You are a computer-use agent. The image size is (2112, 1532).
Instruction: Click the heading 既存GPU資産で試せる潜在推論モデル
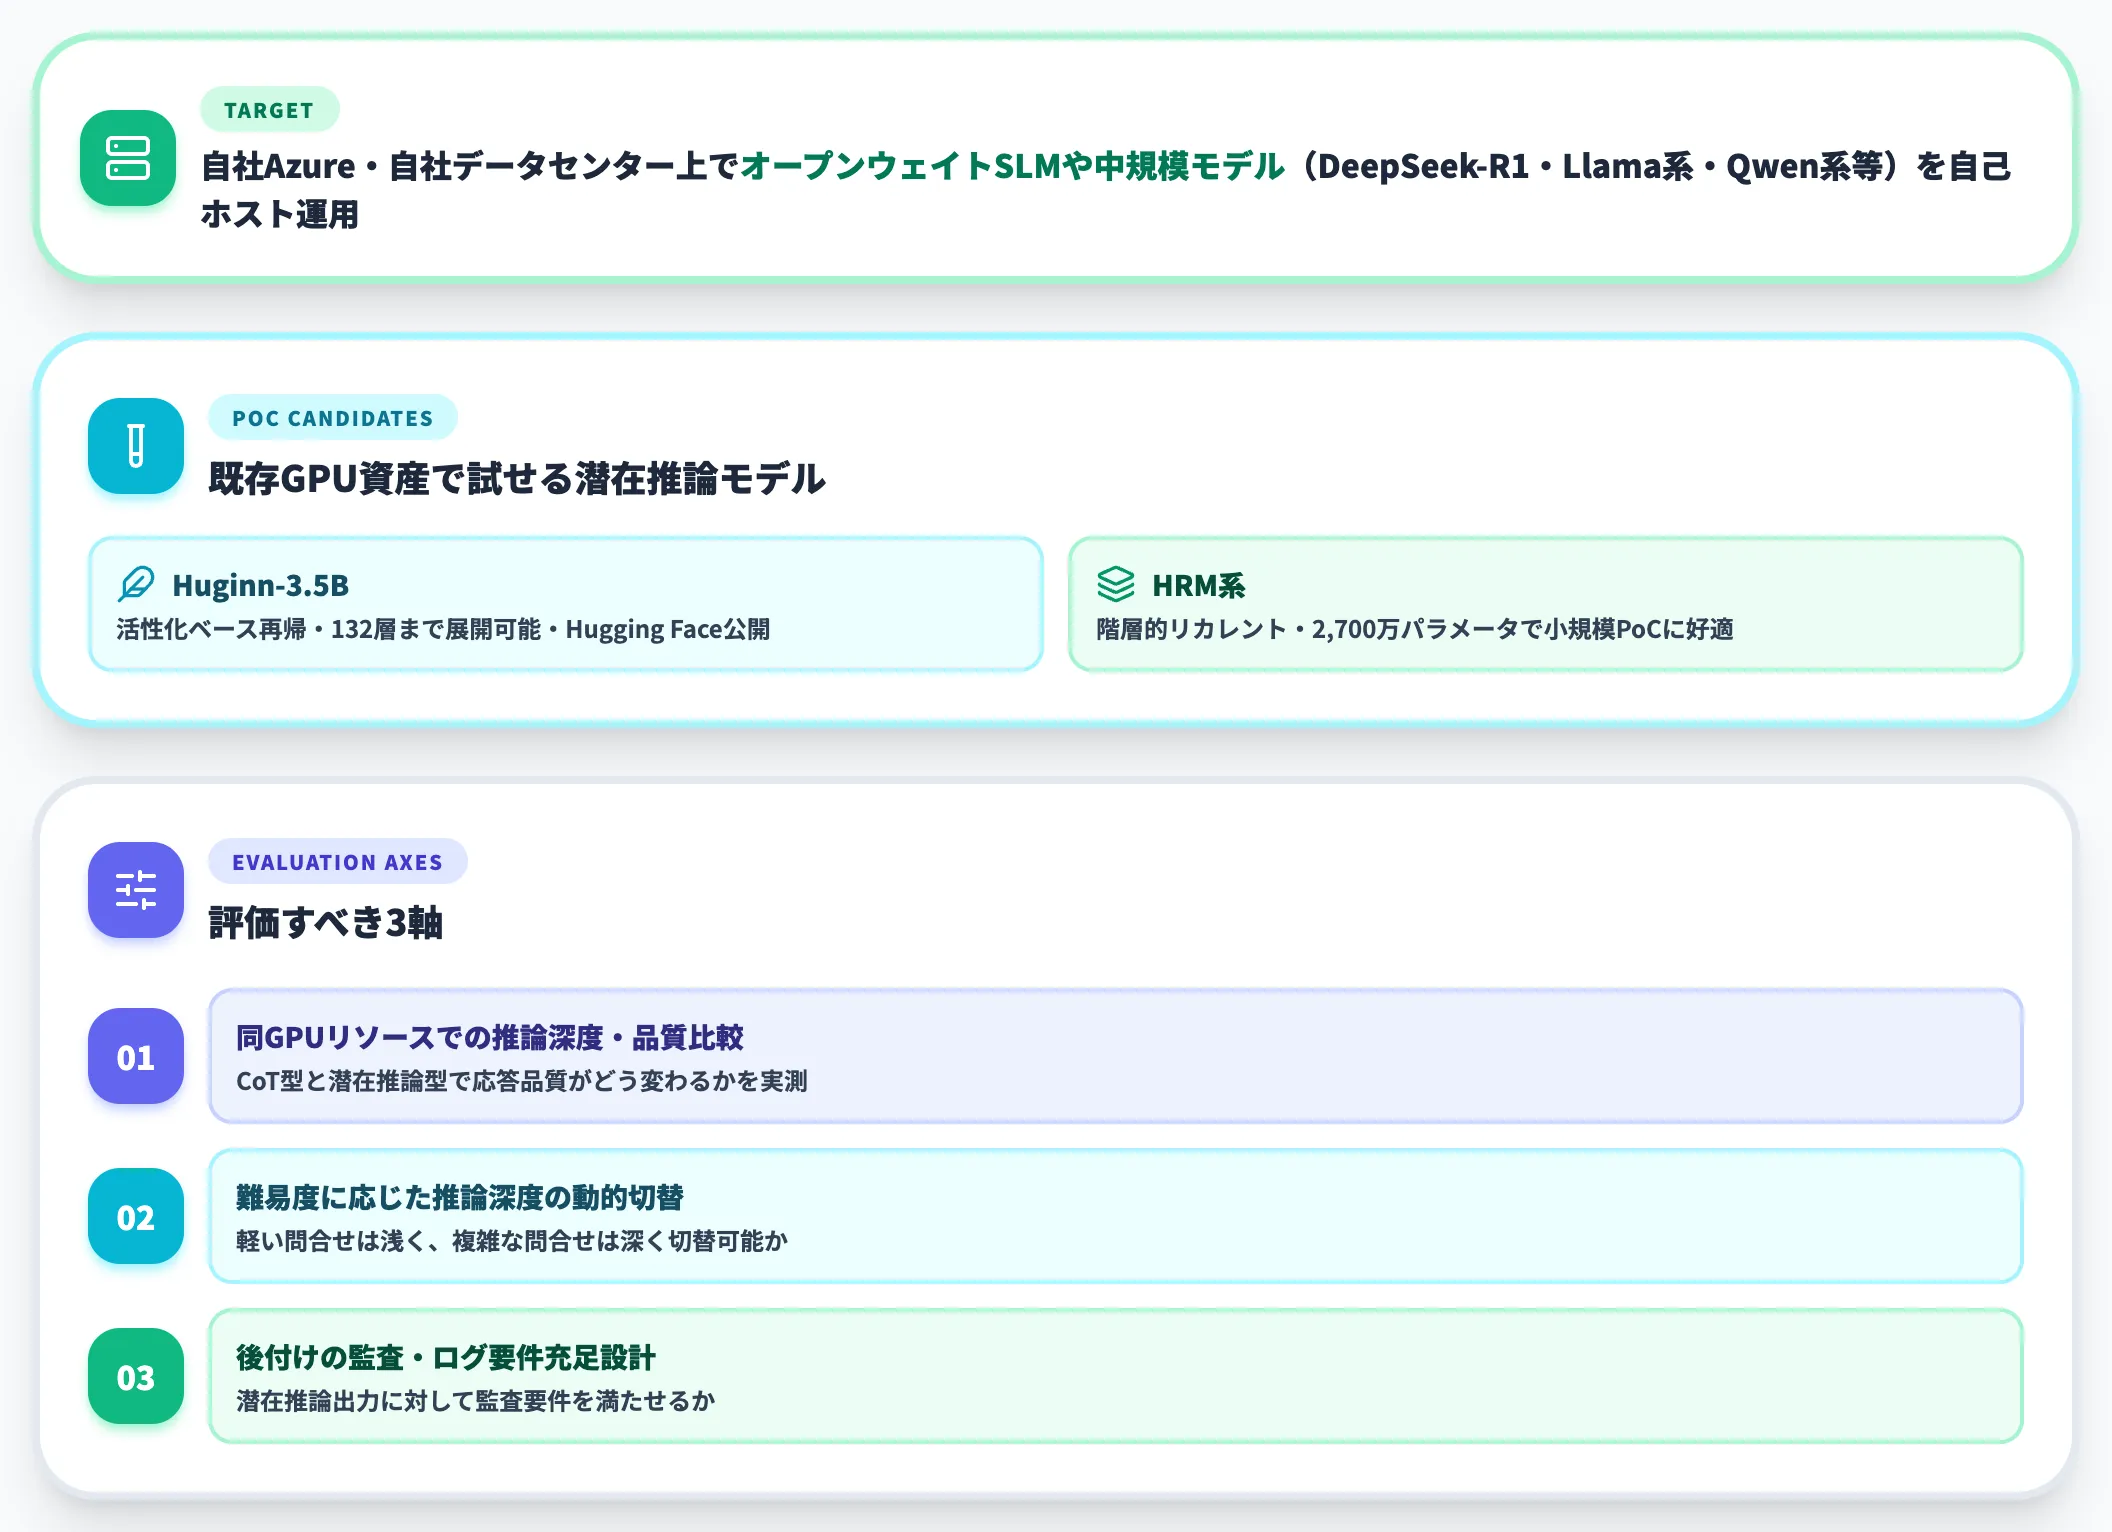(517, 478)
